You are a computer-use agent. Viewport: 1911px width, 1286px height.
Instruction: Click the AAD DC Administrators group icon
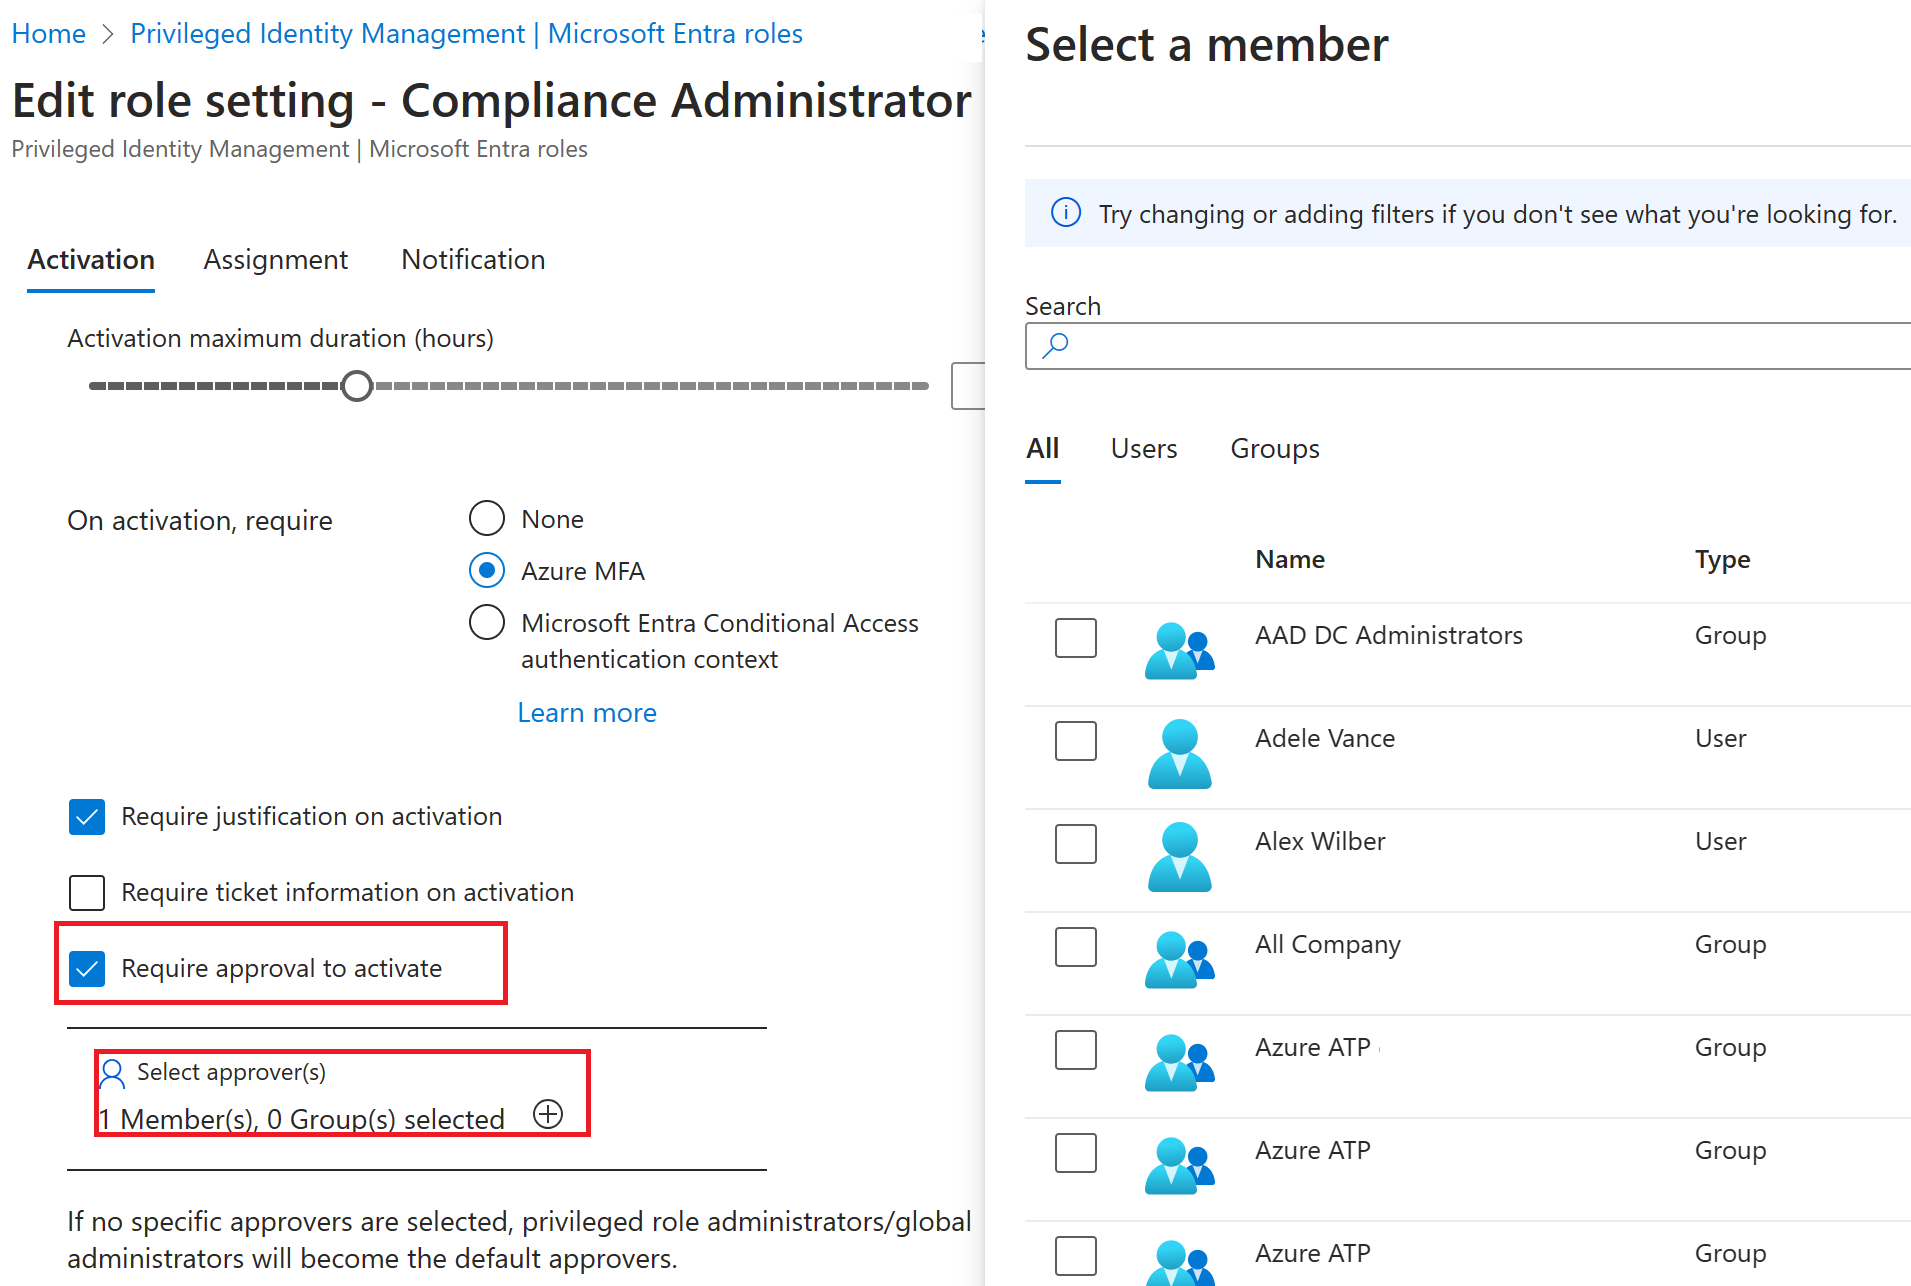pos(1179,651)
